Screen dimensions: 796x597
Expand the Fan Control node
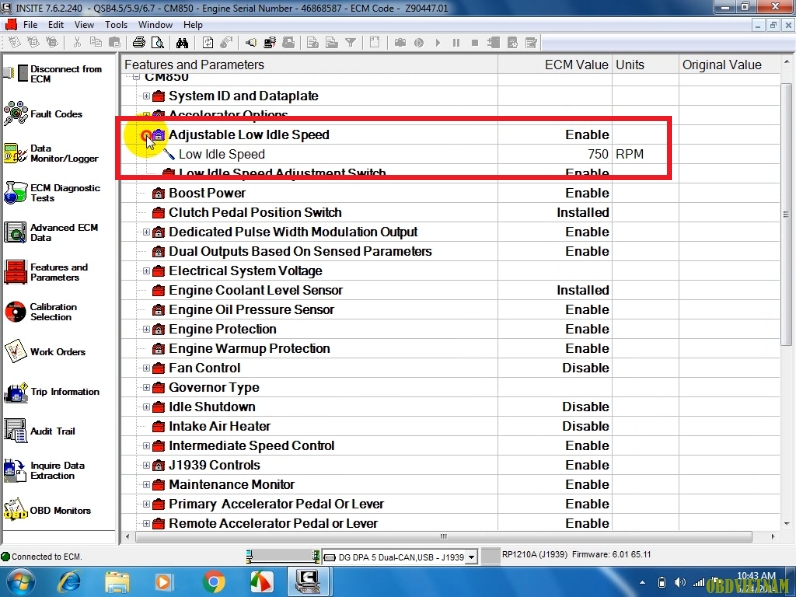click(x=146, y=368)
